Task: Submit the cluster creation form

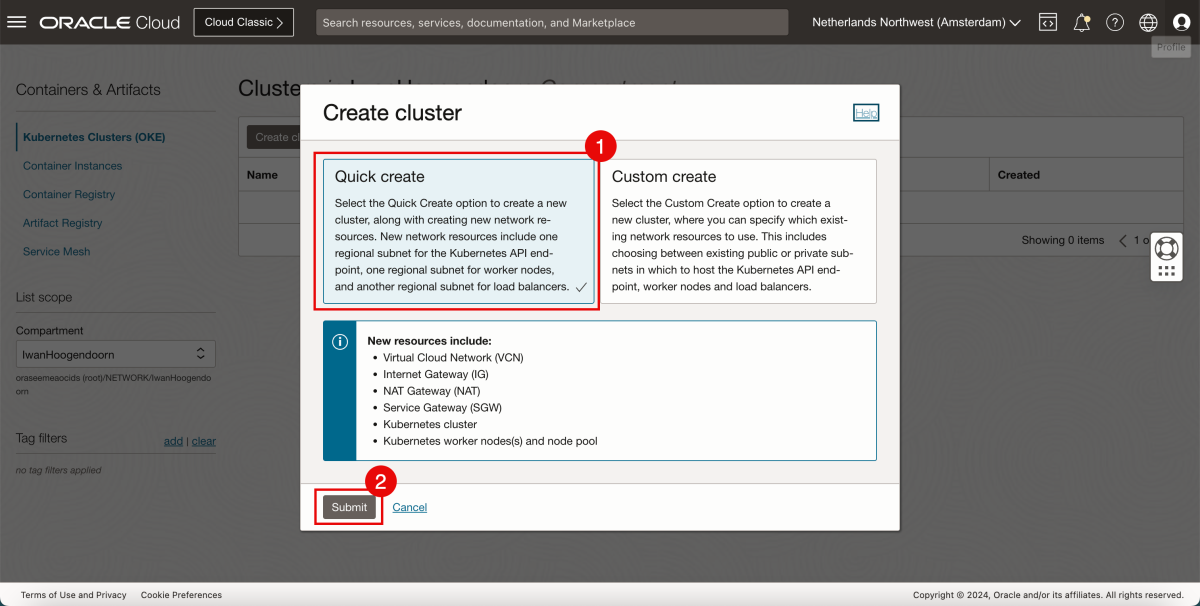Action: (x=348, y=507)
